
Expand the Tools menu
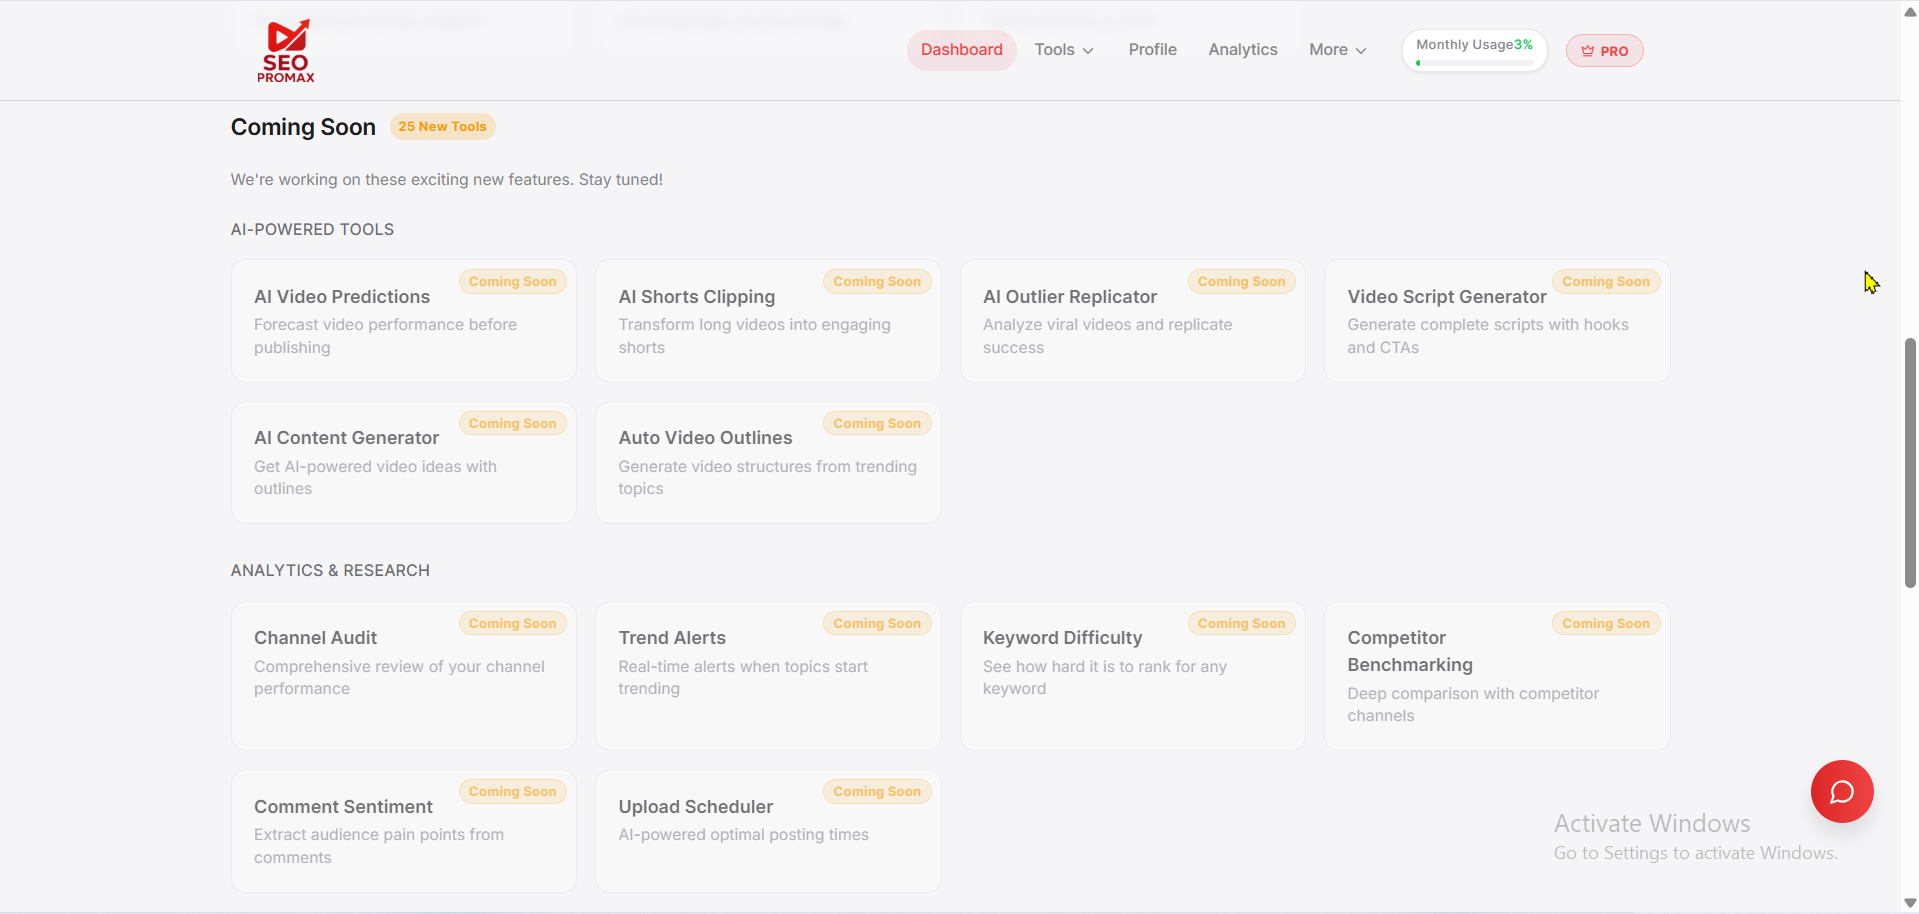point(1054,49)
